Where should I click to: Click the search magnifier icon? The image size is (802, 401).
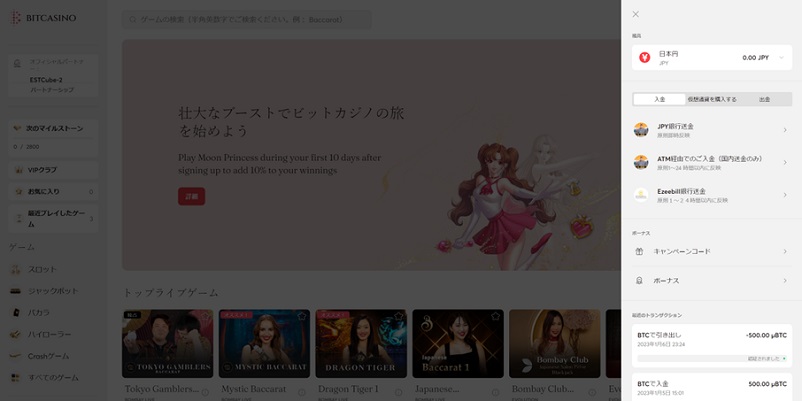tap(132, 20)
